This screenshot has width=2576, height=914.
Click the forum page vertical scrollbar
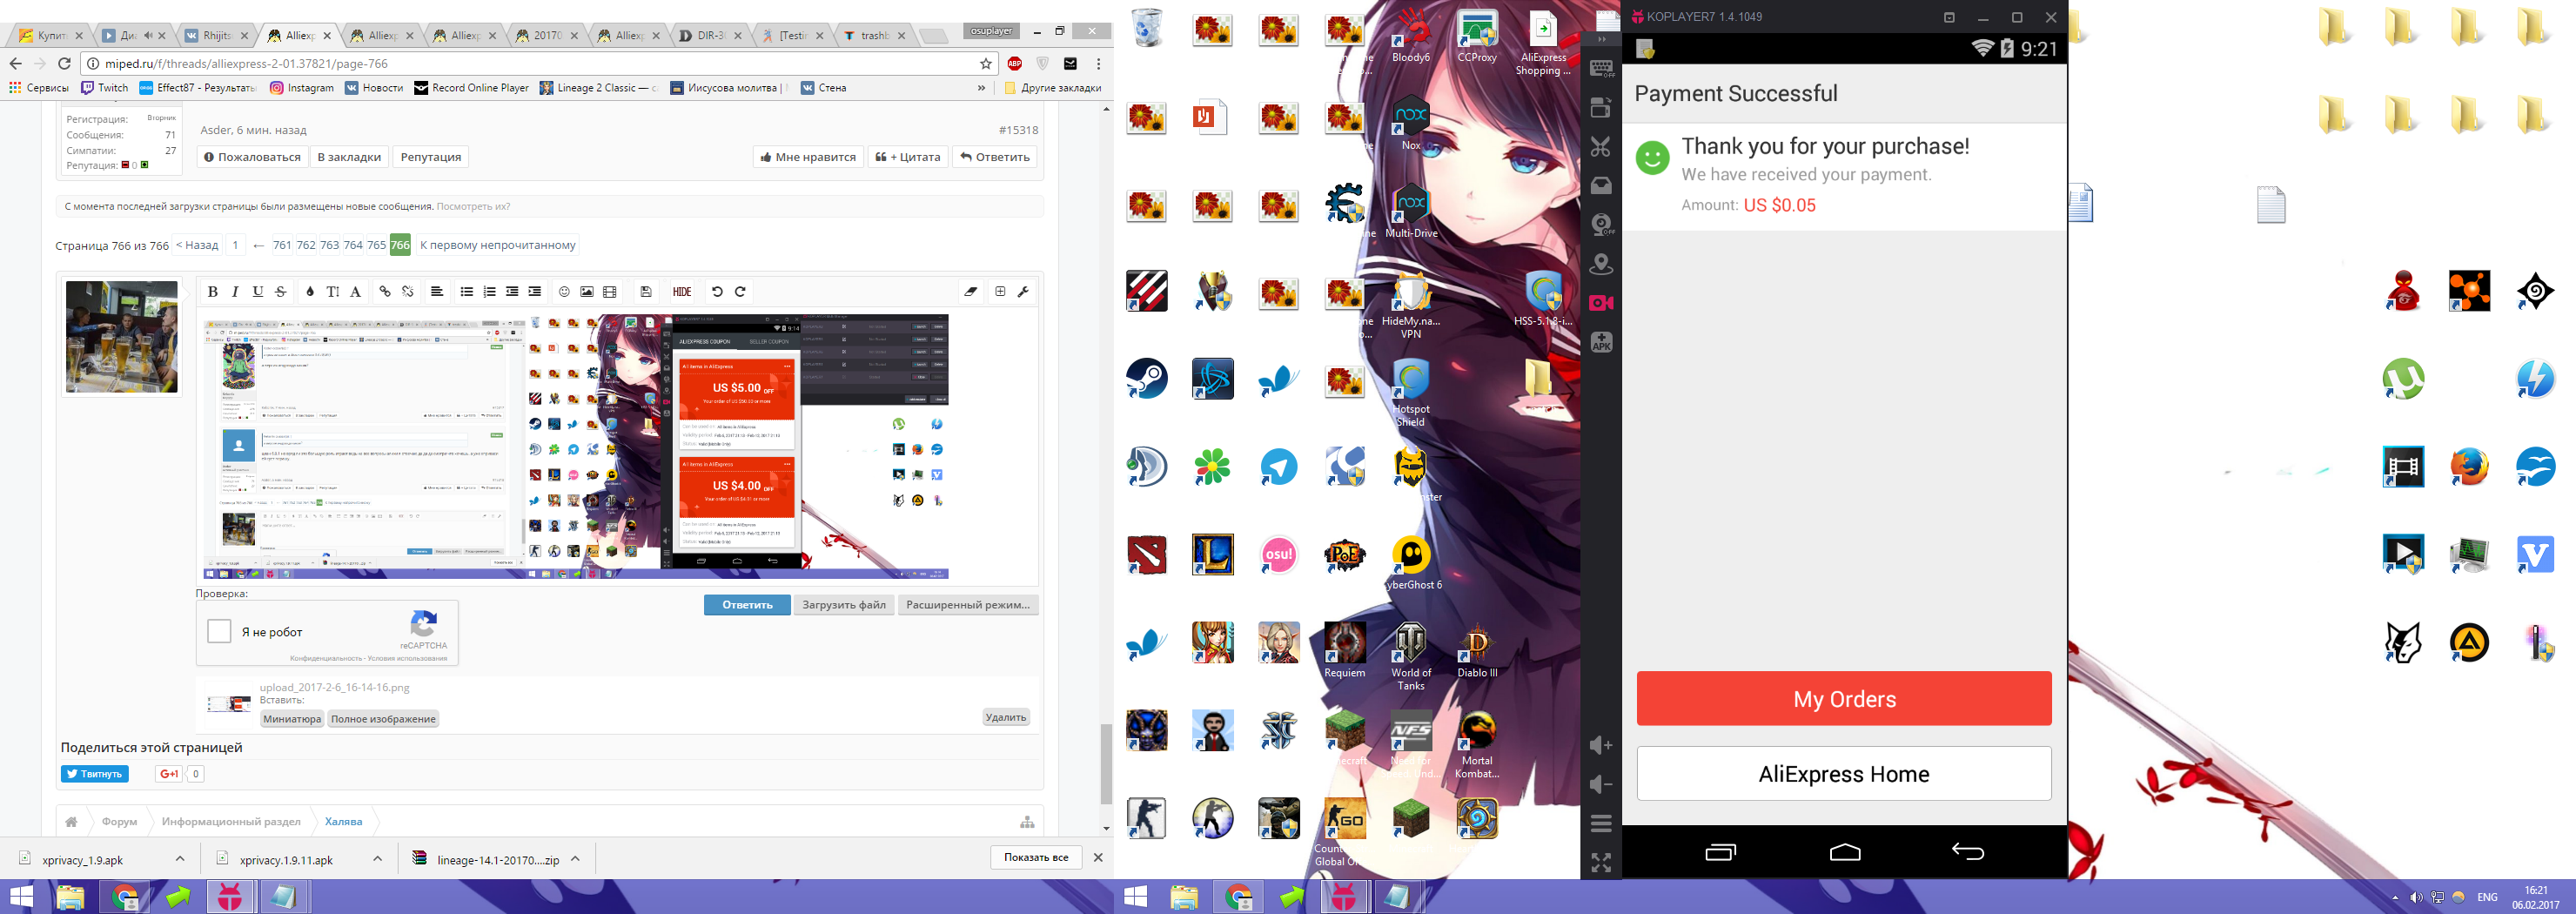1106,763
